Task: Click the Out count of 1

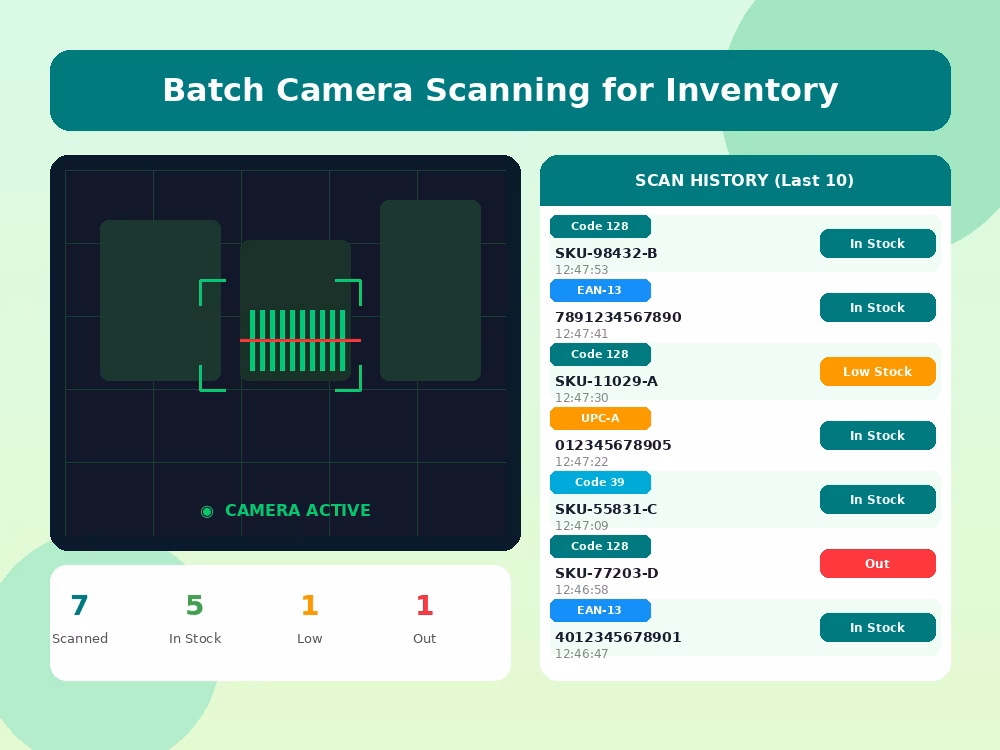Action: point(424,605)
